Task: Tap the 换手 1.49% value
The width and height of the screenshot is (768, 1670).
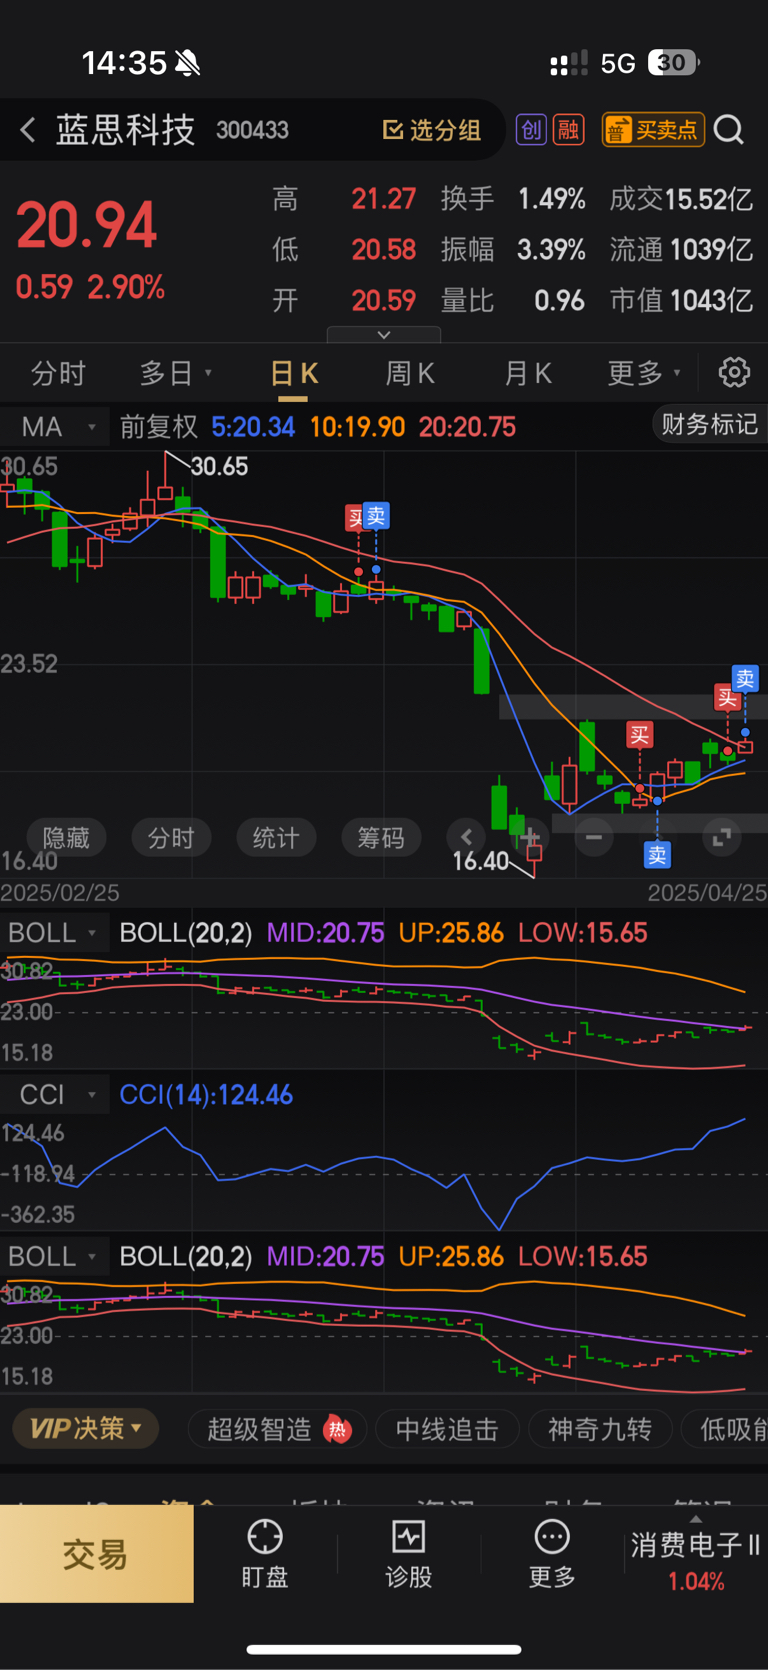Action: pos(552,199)
